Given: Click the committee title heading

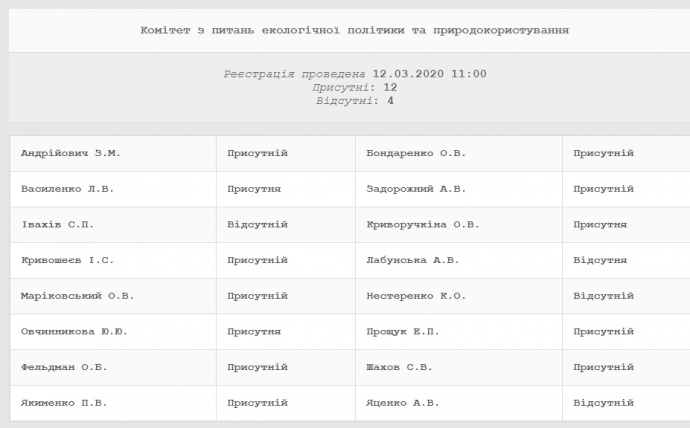Looking at the screenshot, I should point(355,31).
